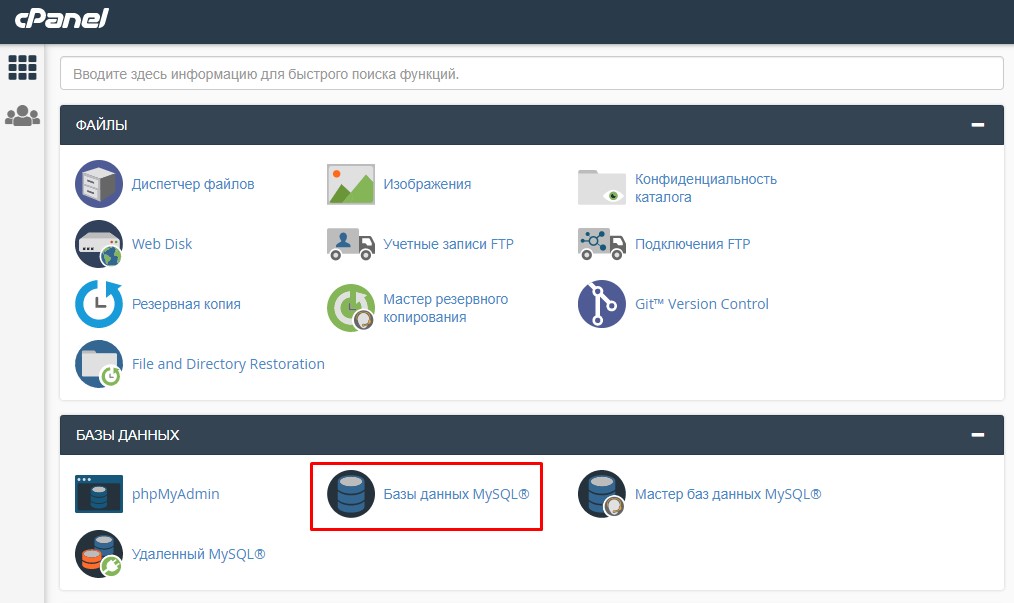Open Подключения FTP link
This screenshot has width=1014, height=603.
[x=692, y=244]
